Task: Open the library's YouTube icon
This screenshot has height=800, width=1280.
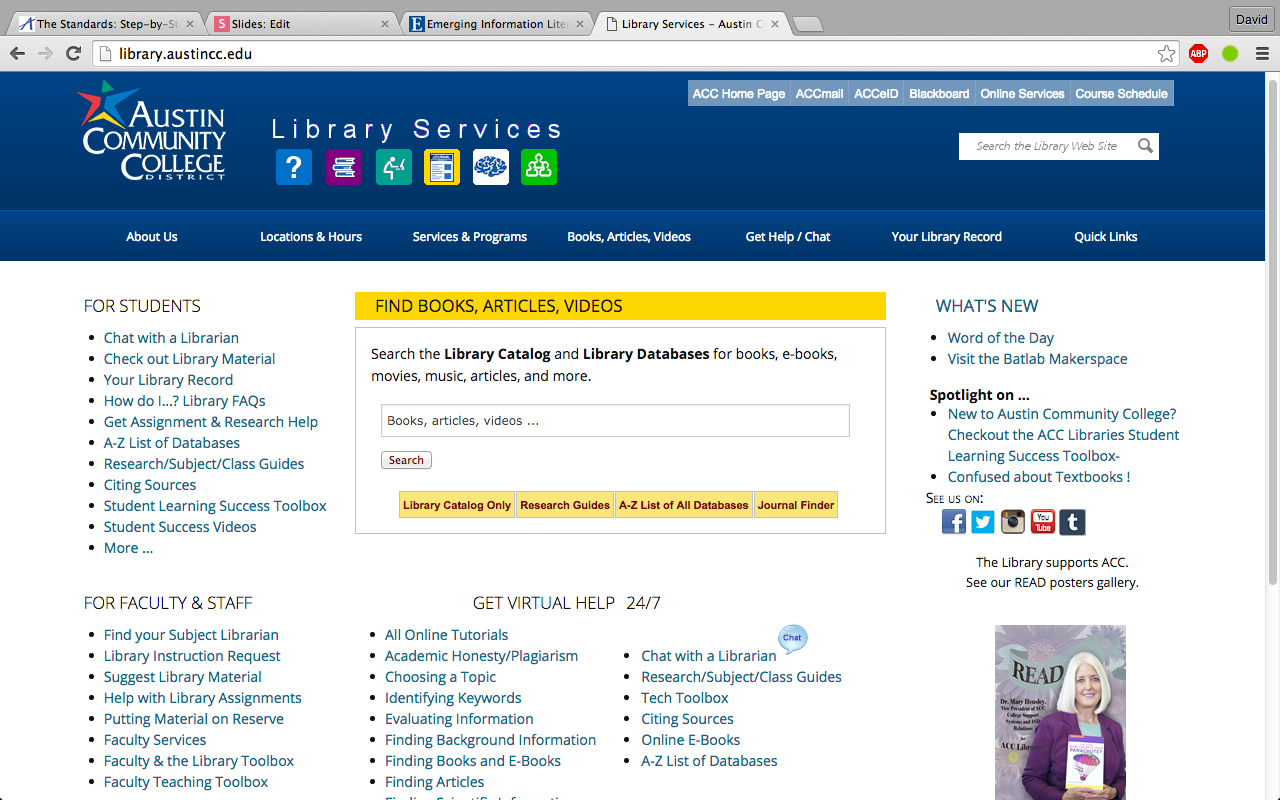Action: (1043, 522)
